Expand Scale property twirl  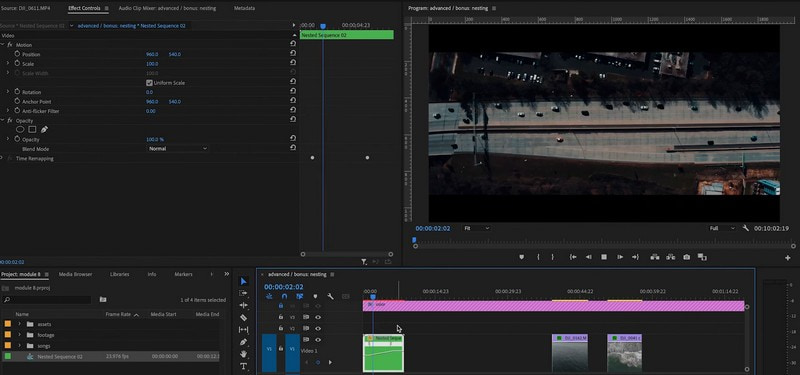(x=8, y=64)
